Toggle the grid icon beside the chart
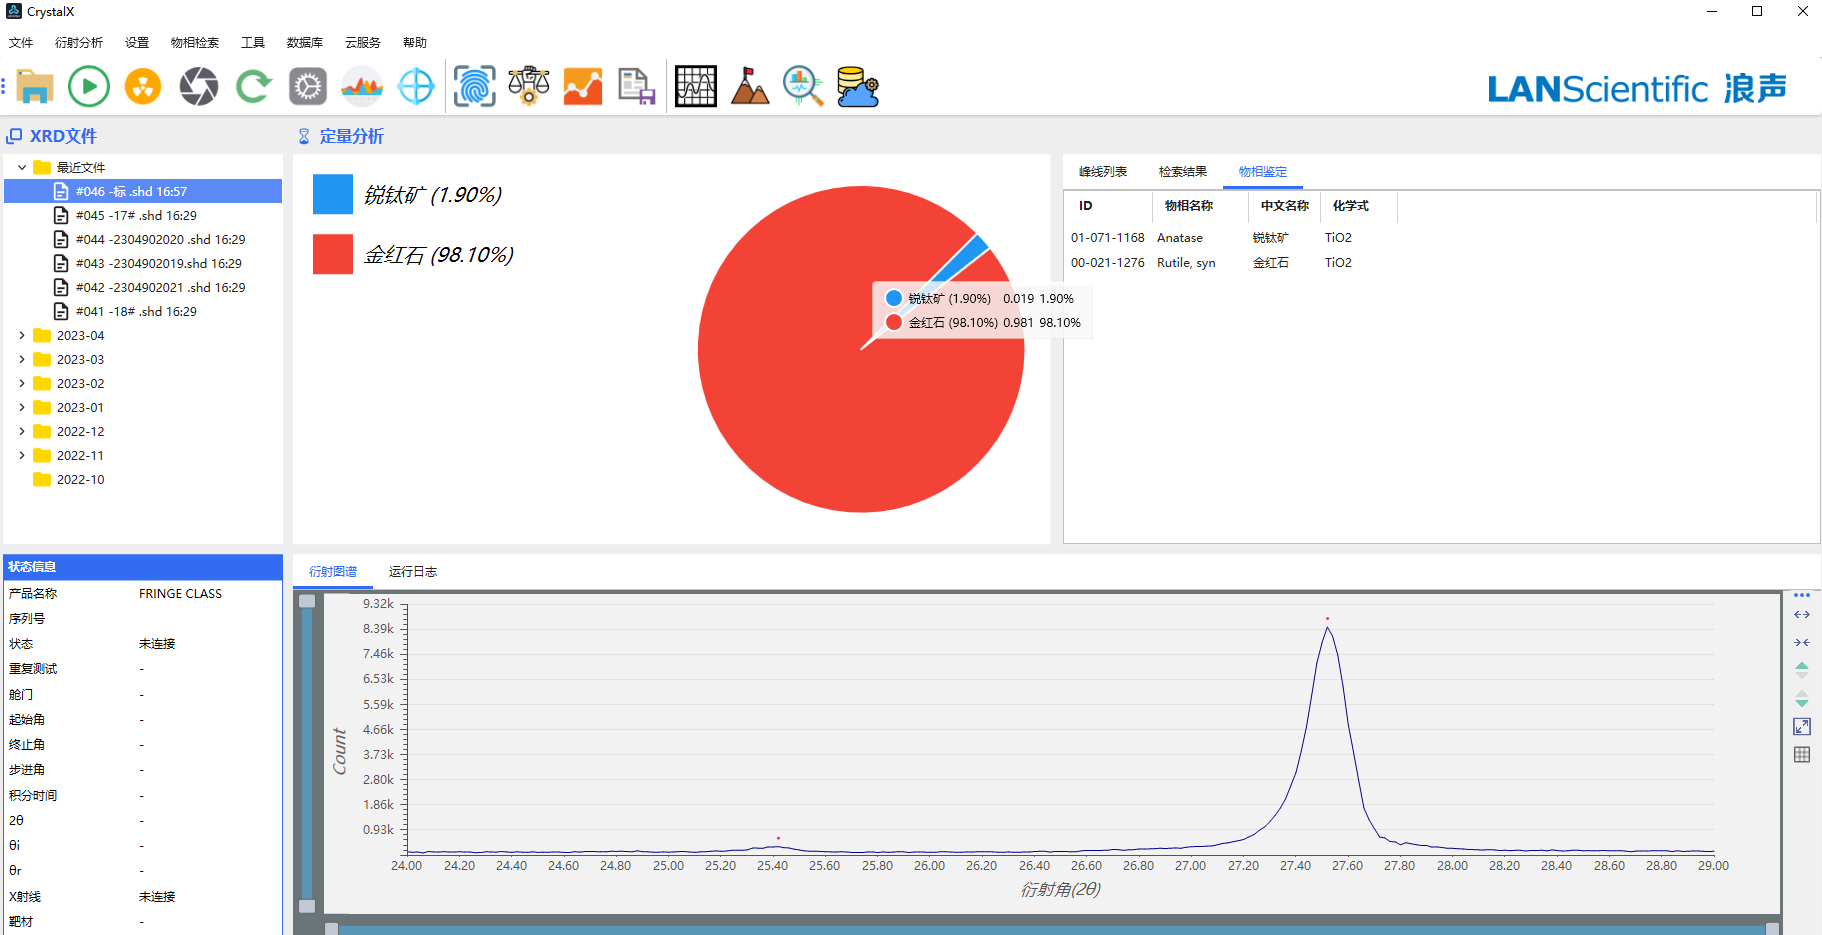Screen dimensions: 1822x935 click(1802, 755)
